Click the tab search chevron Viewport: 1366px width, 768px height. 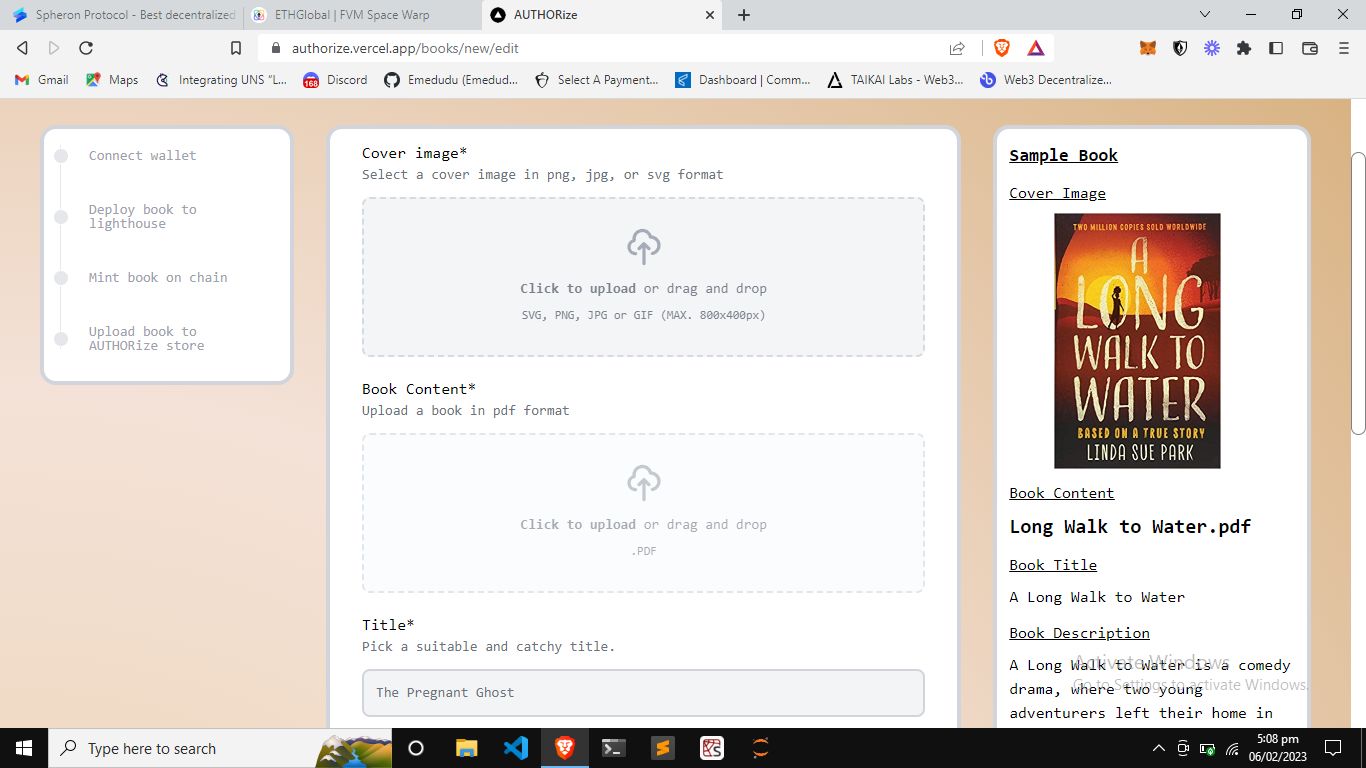point(1205,15)
